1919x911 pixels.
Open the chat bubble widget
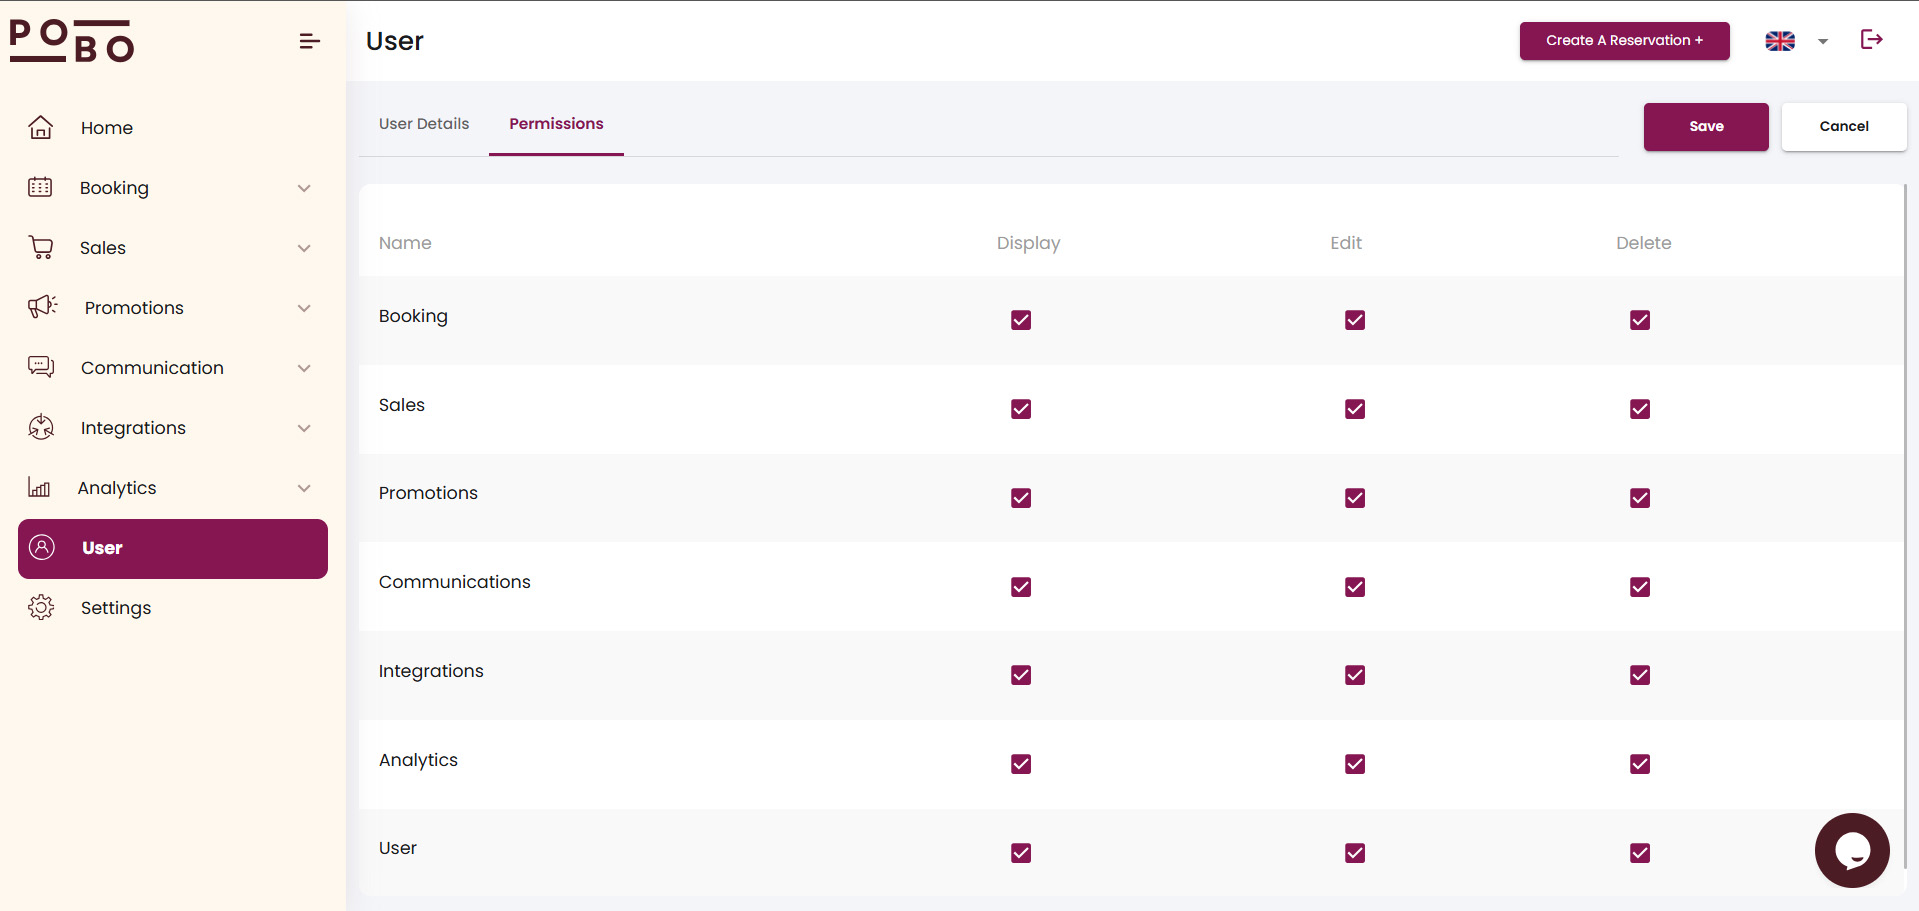point(1851,850)
